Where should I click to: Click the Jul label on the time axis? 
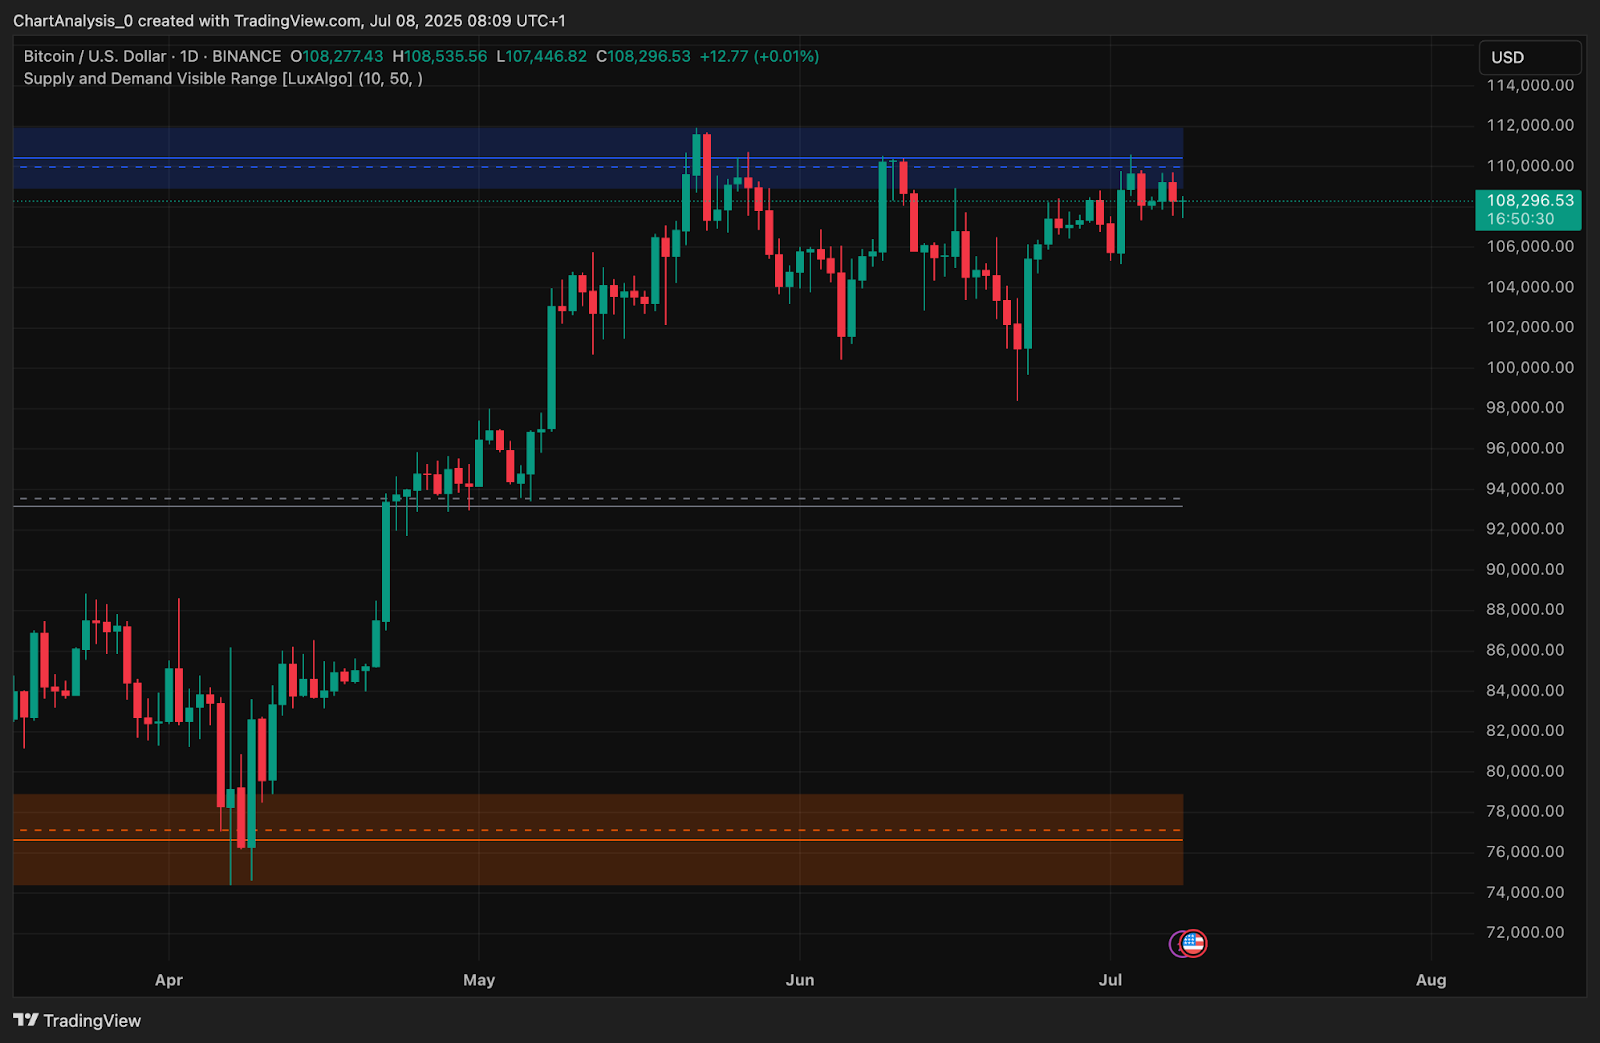tap(1110, 980)
